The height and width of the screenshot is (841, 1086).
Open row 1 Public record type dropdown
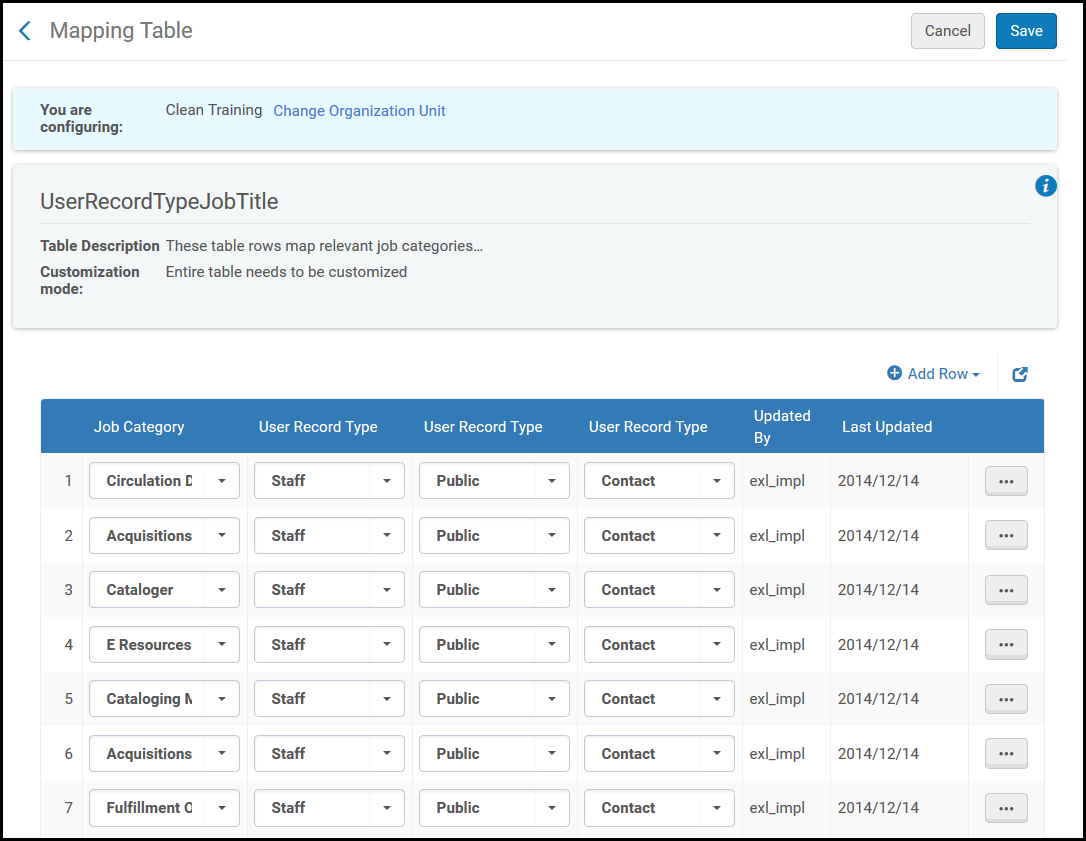494,481
